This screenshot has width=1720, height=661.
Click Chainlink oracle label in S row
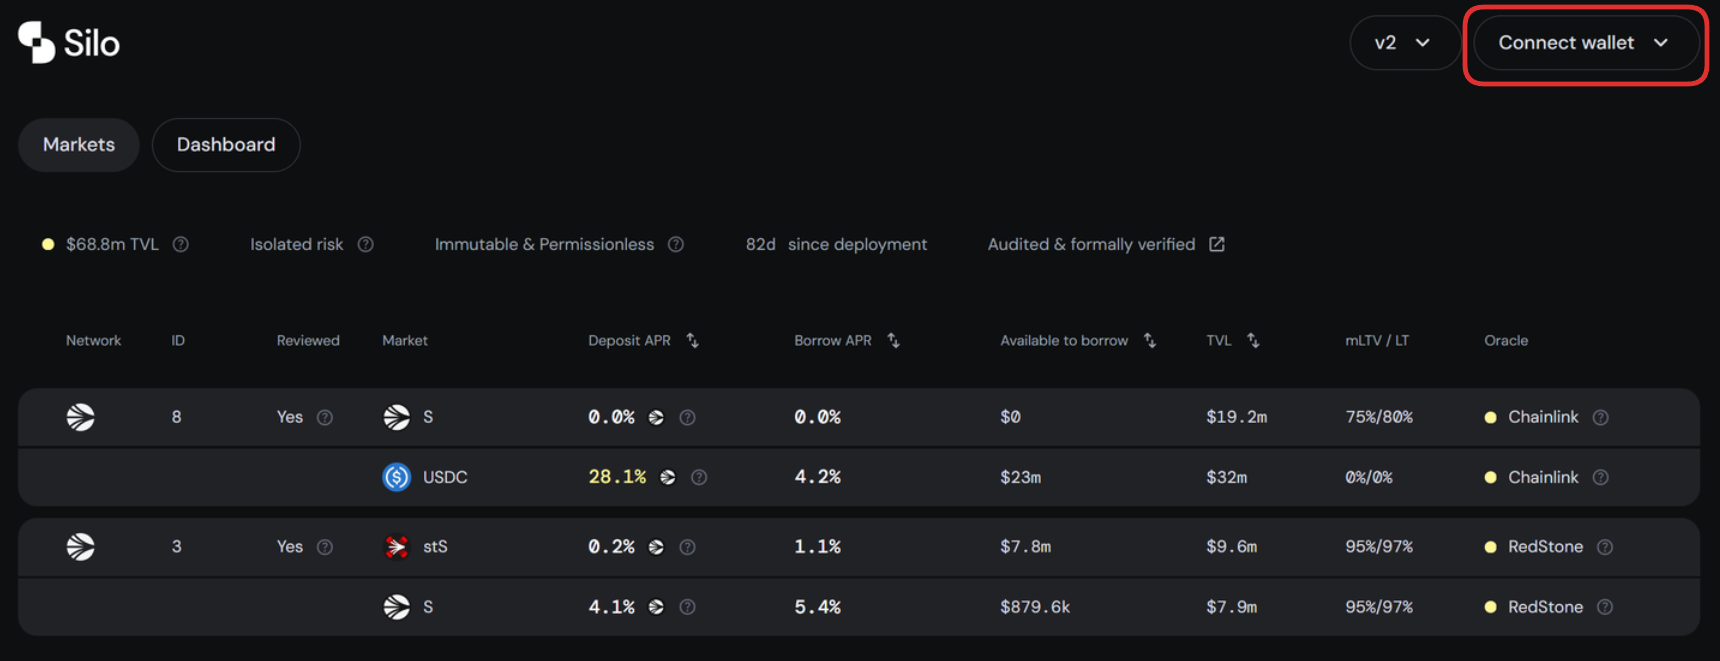point(1543,417)
